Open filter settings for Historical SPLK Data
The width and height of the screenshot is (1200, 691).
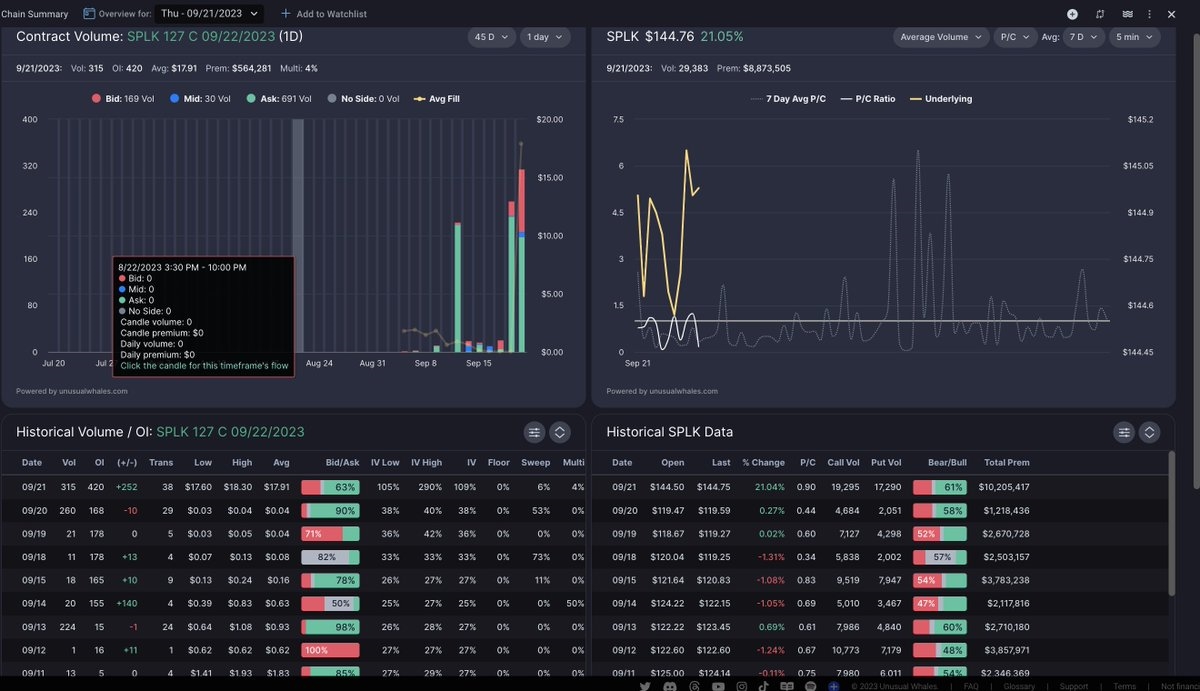coord(1125,432)
